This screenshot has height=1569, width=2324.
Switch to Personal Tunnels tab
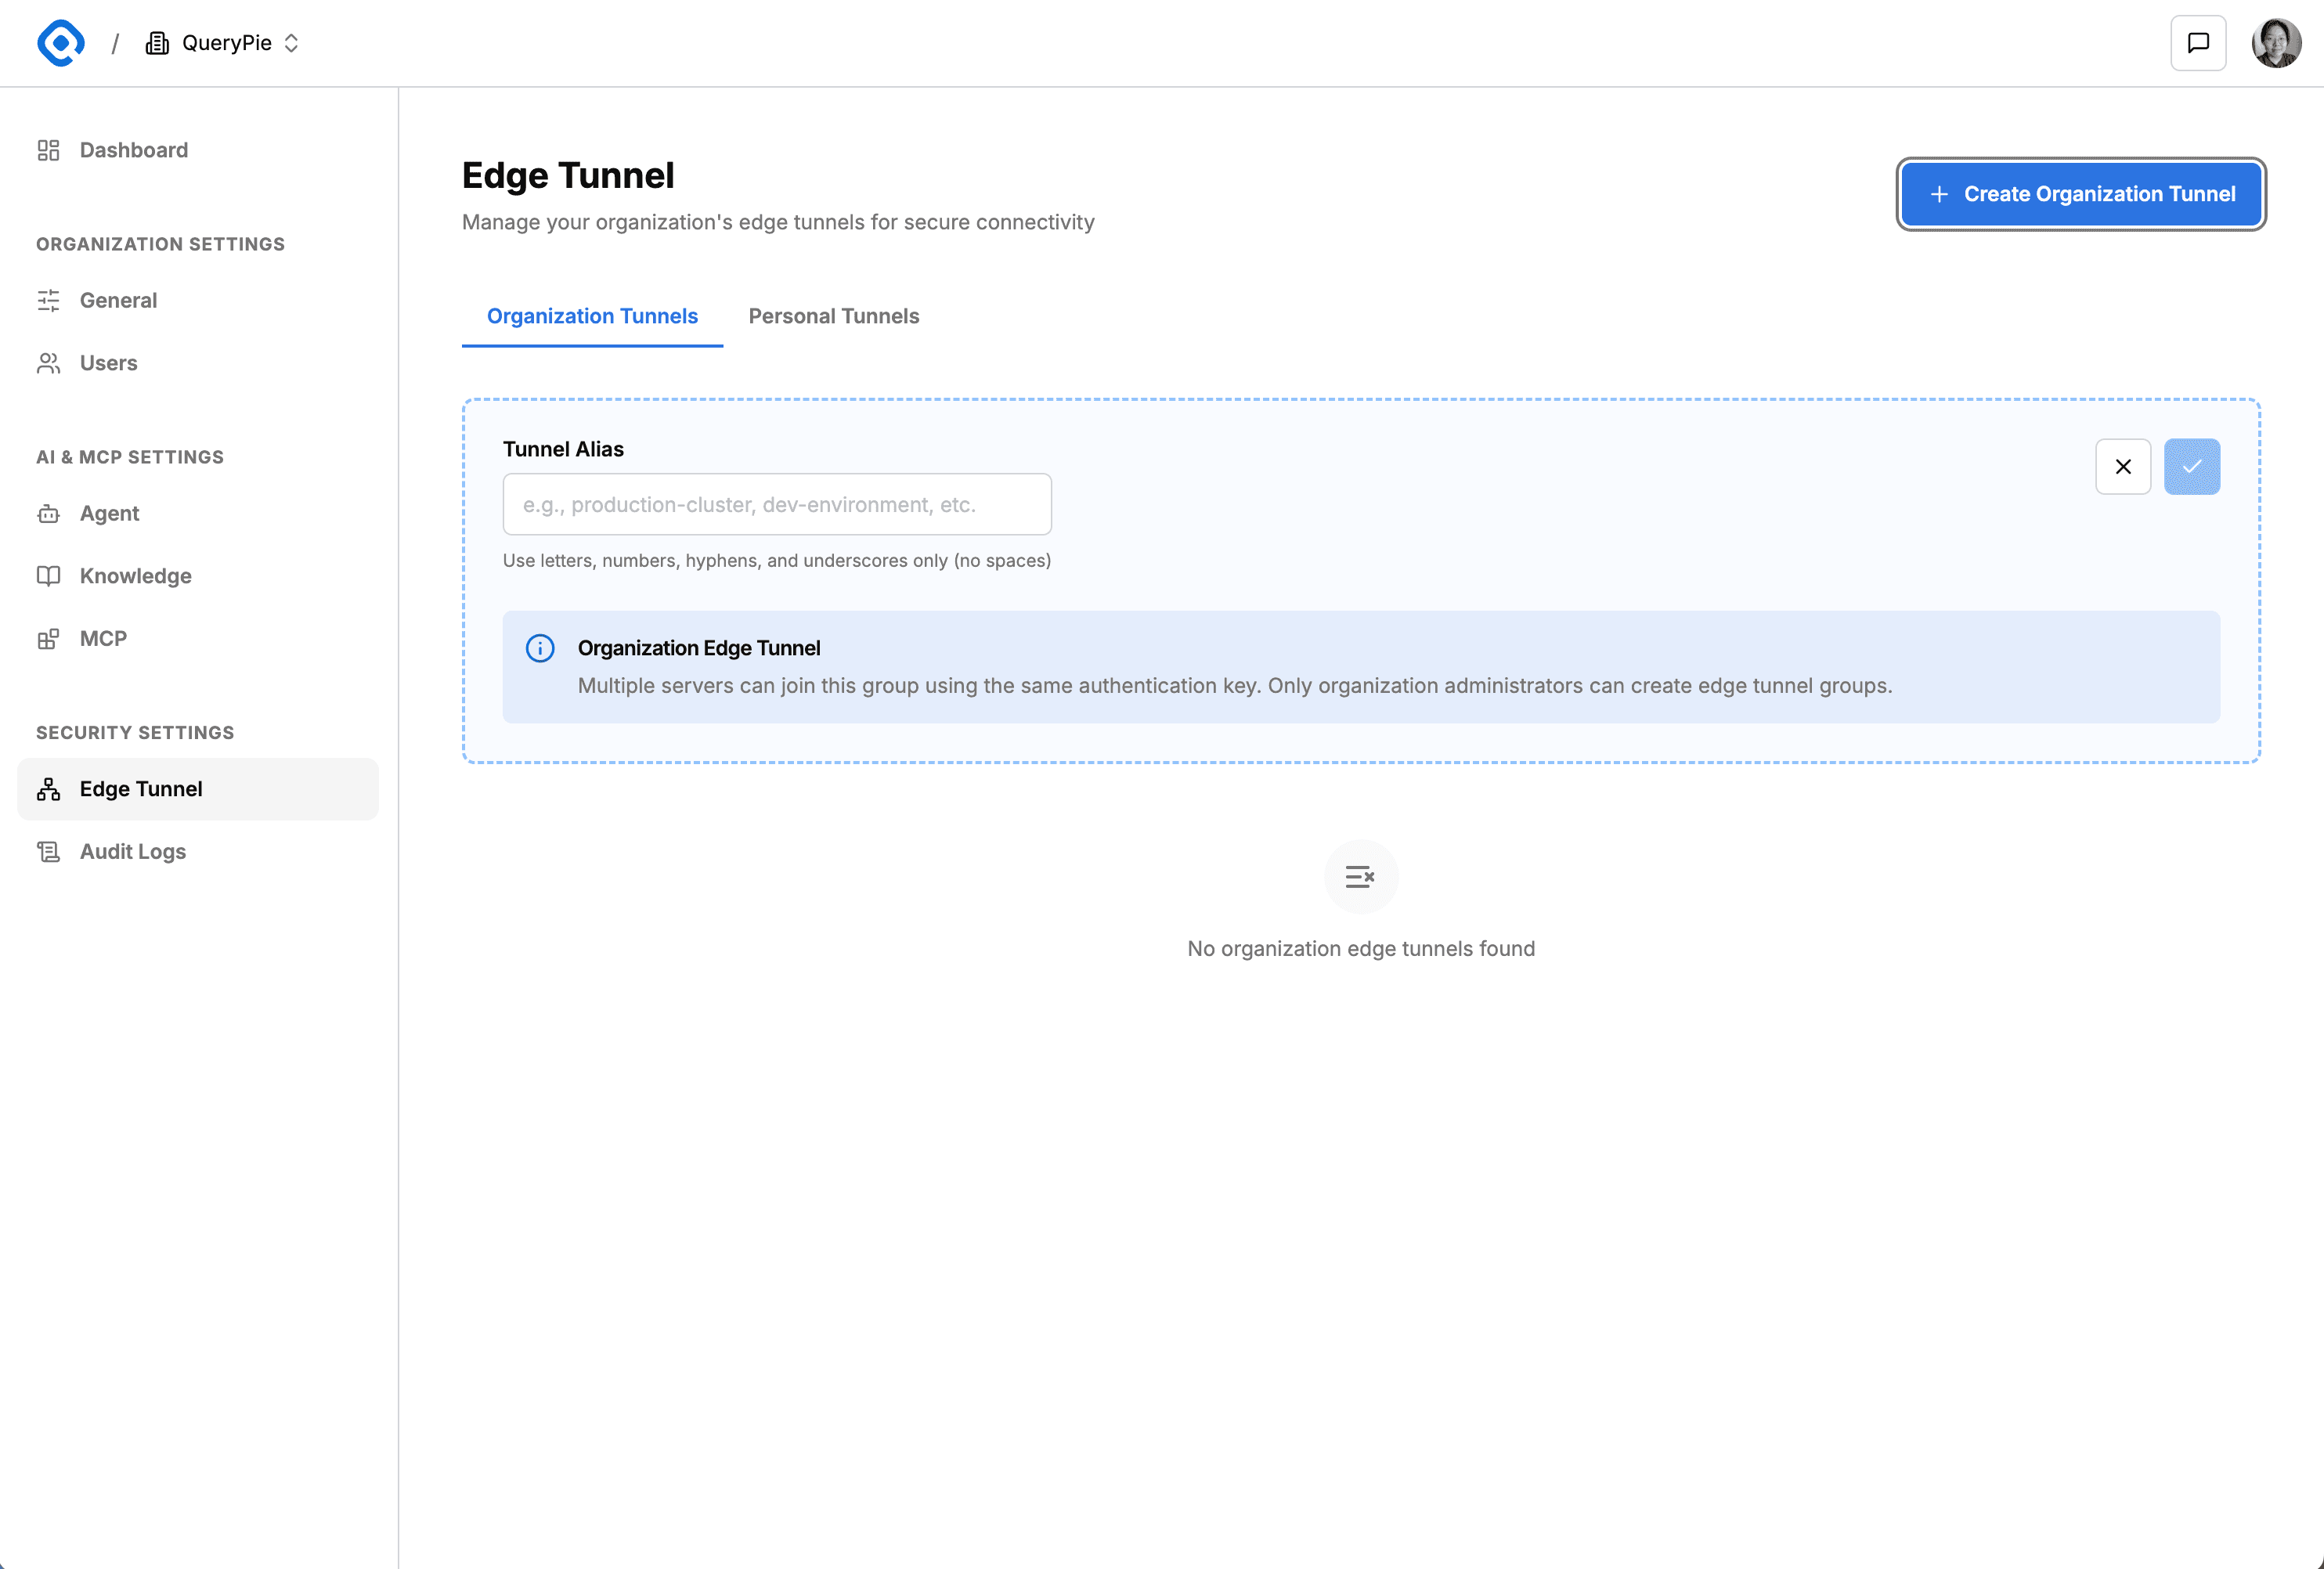click(x=833, y=316)
